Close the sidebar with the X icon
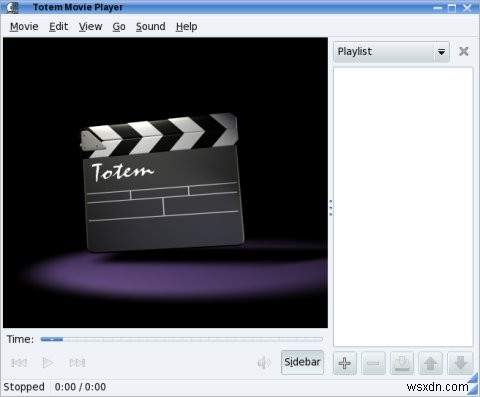 point(463,51)
